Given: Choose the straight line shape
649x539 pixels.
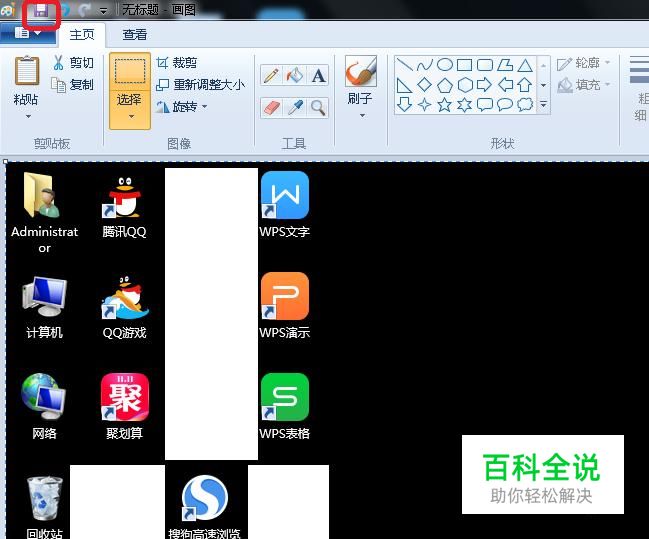Looking at the screenshot, I should pyautogui.click(x=404, y=65).
